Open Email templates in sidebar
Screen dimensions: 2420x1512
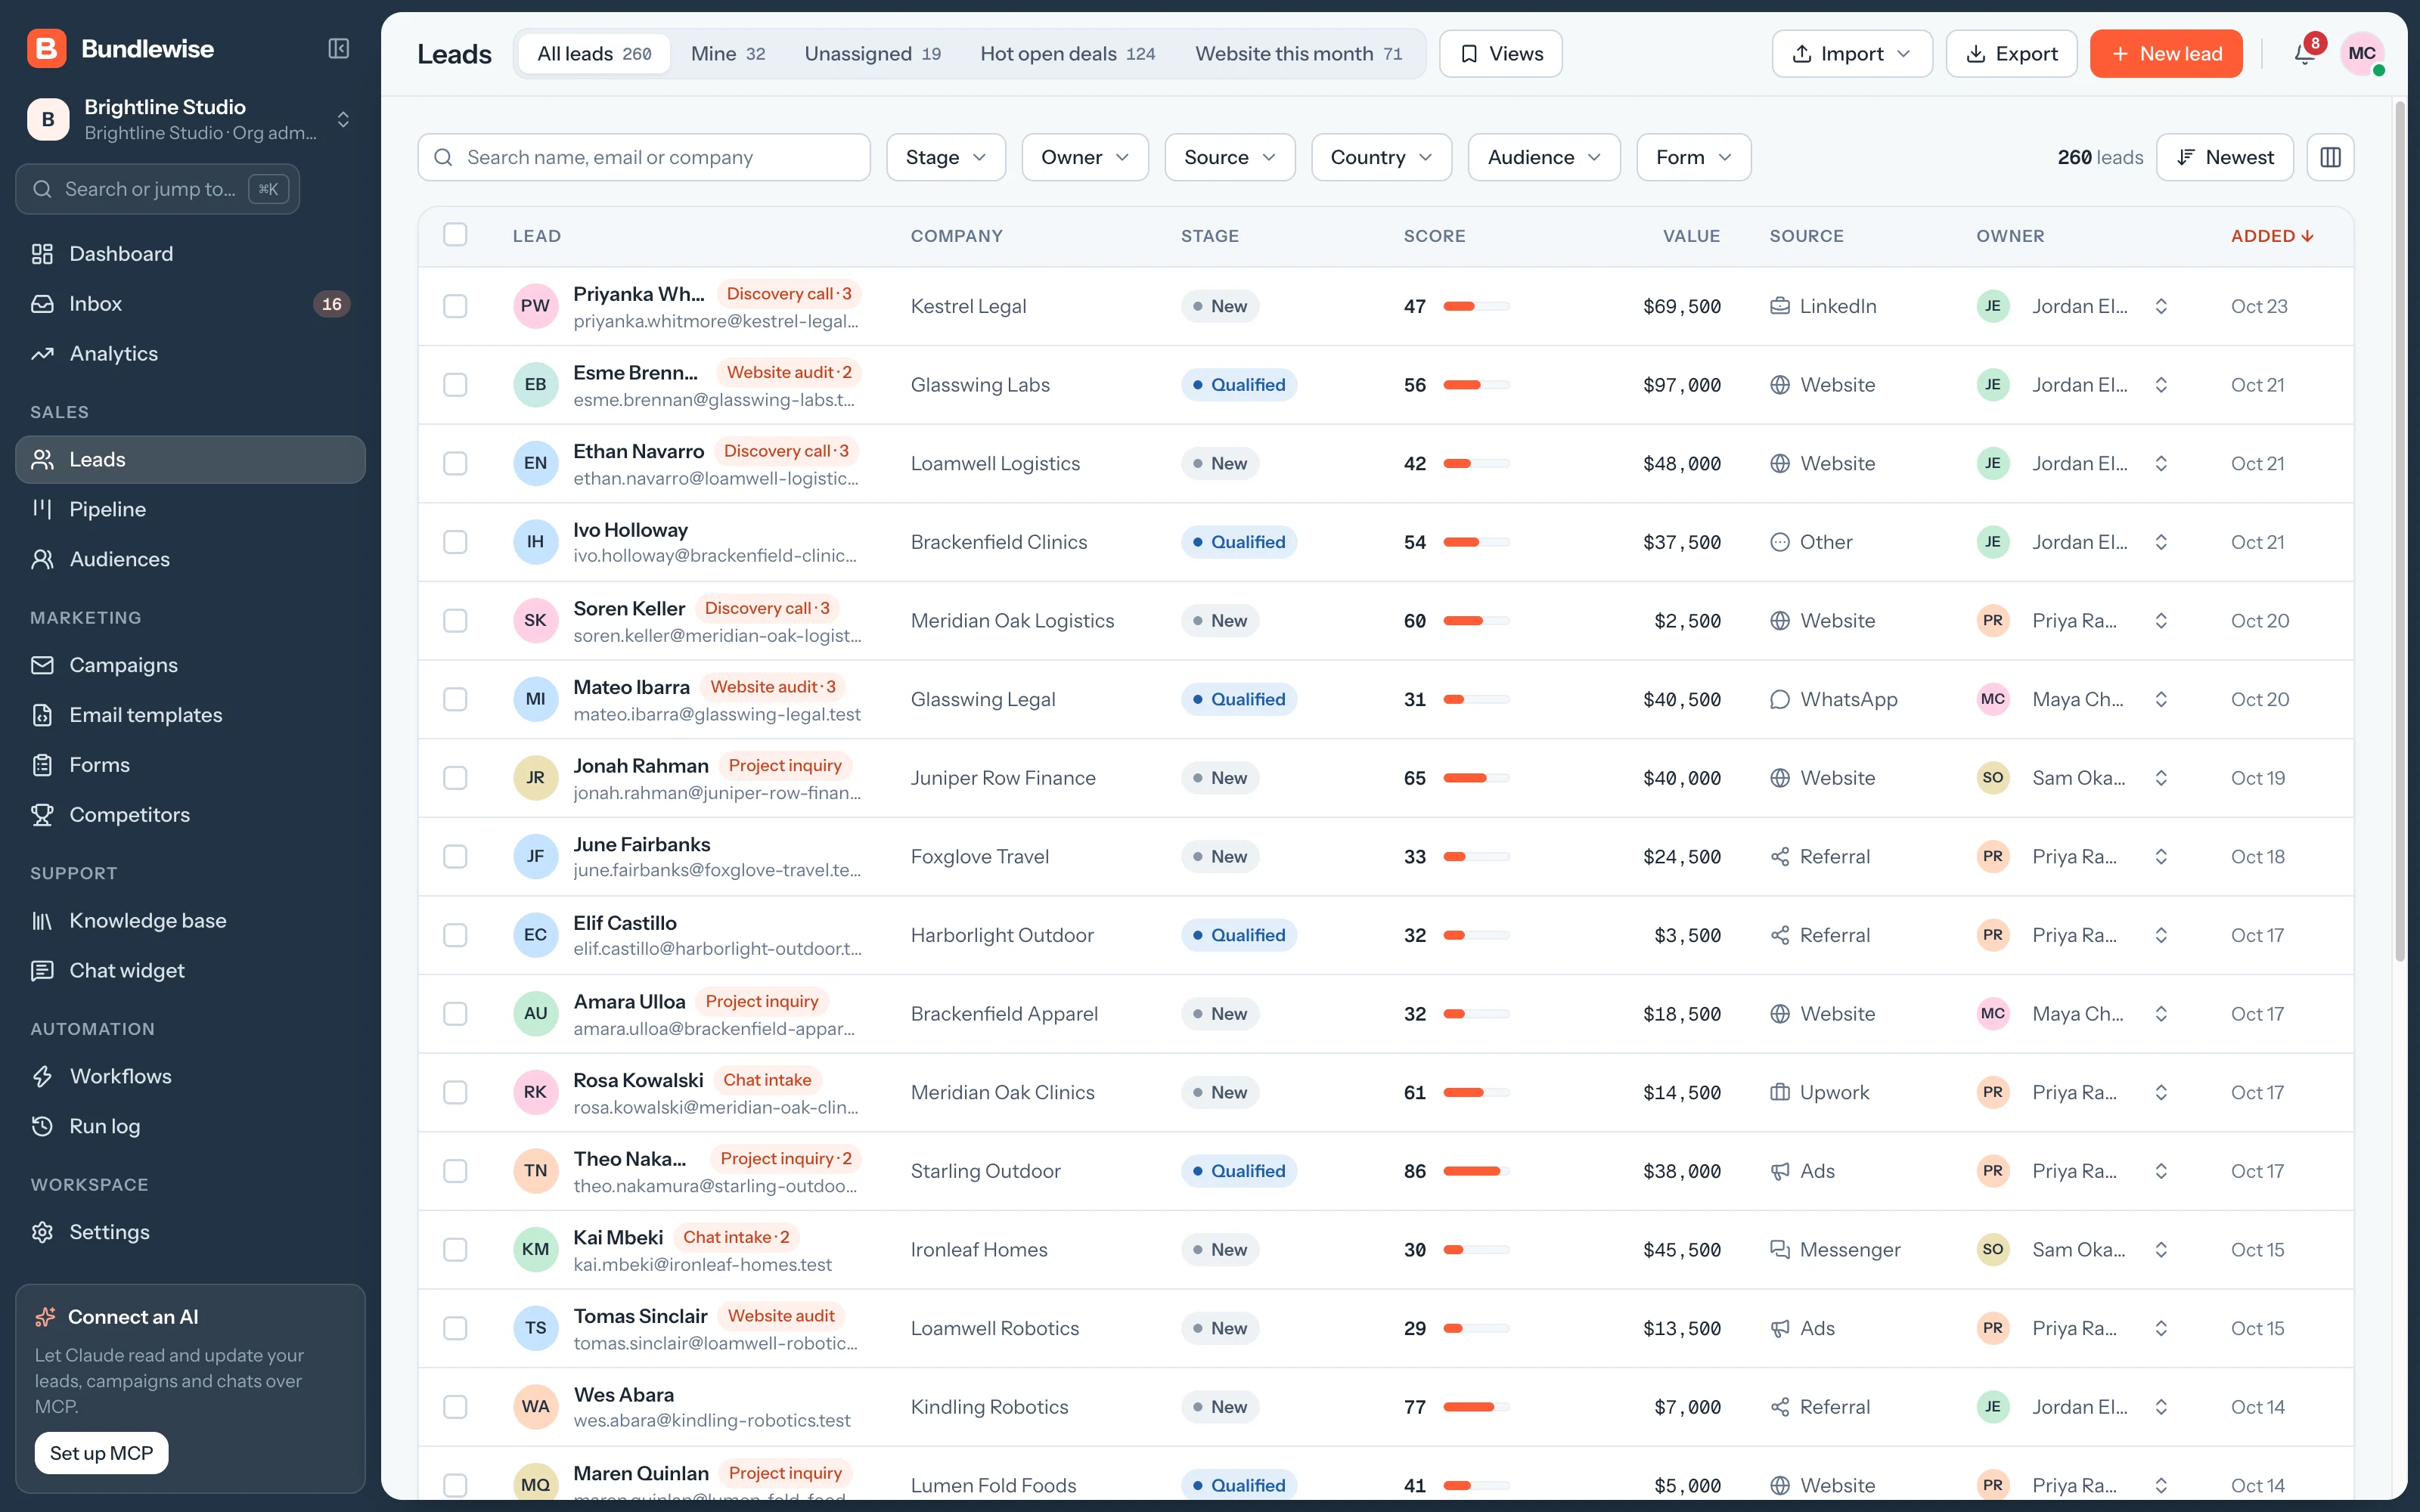coord(190,715)
